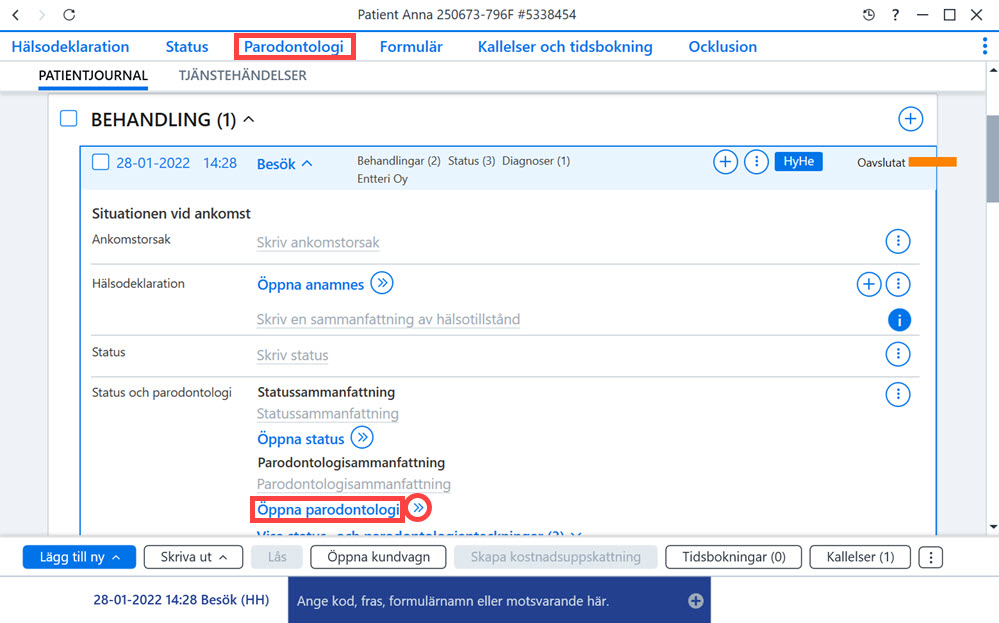Open the Parodontologi top menu
999x623 pixels.
294,47
